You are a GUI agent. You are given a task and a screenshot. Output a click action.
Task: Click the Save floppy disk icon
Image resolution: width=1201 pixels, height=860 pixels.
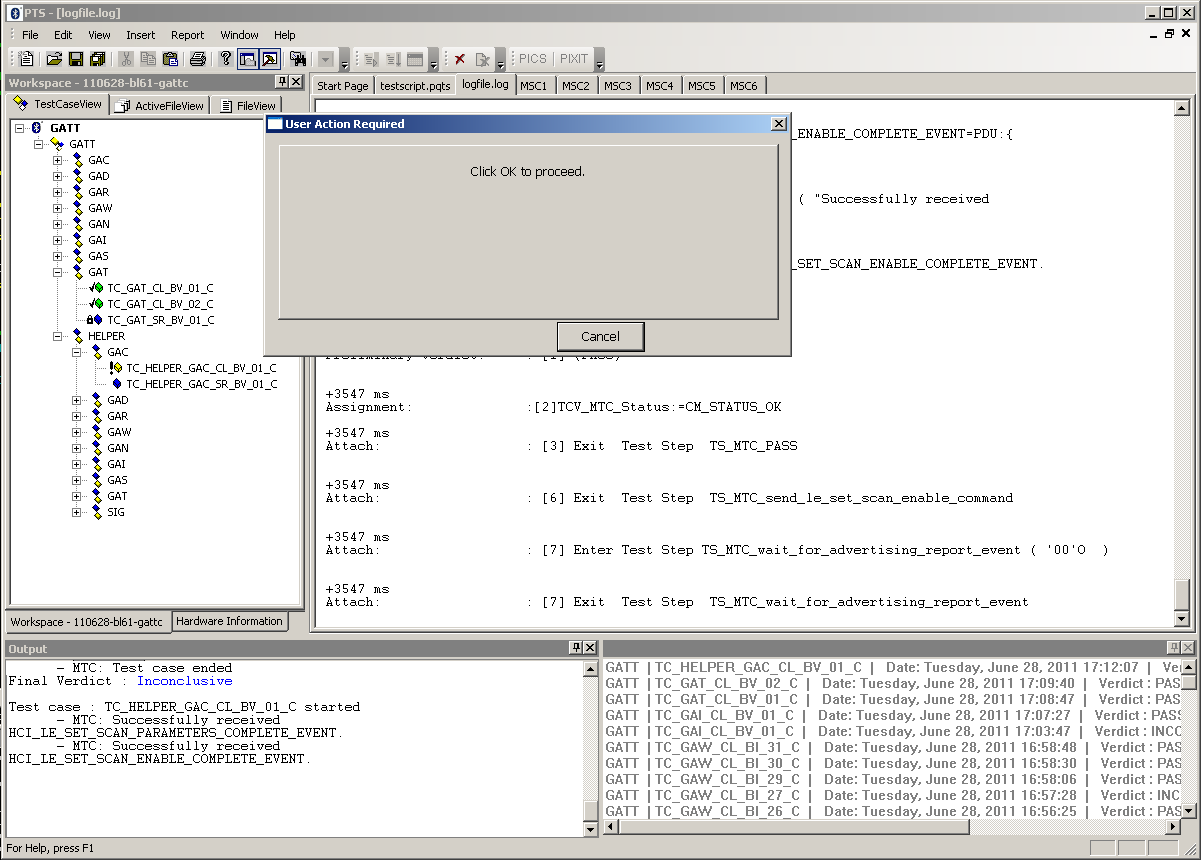tap(76, 59)
